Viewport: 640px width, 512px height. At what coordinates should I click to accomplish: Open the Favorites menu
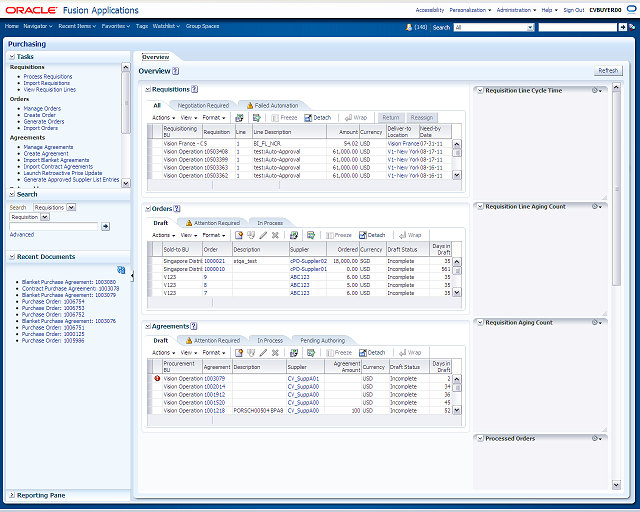tap(116, 26)
